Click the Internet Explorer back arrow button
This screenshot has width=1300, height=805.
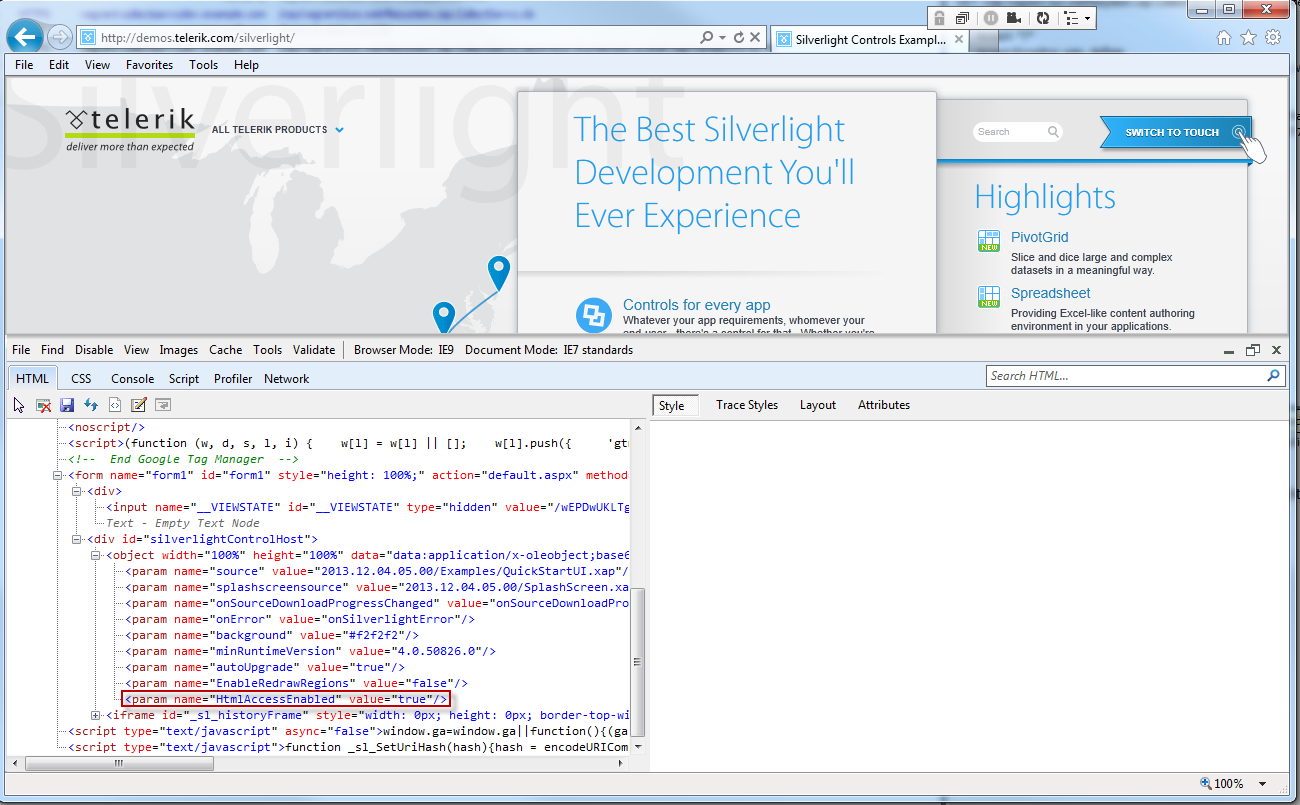click(x=23, y=38)
